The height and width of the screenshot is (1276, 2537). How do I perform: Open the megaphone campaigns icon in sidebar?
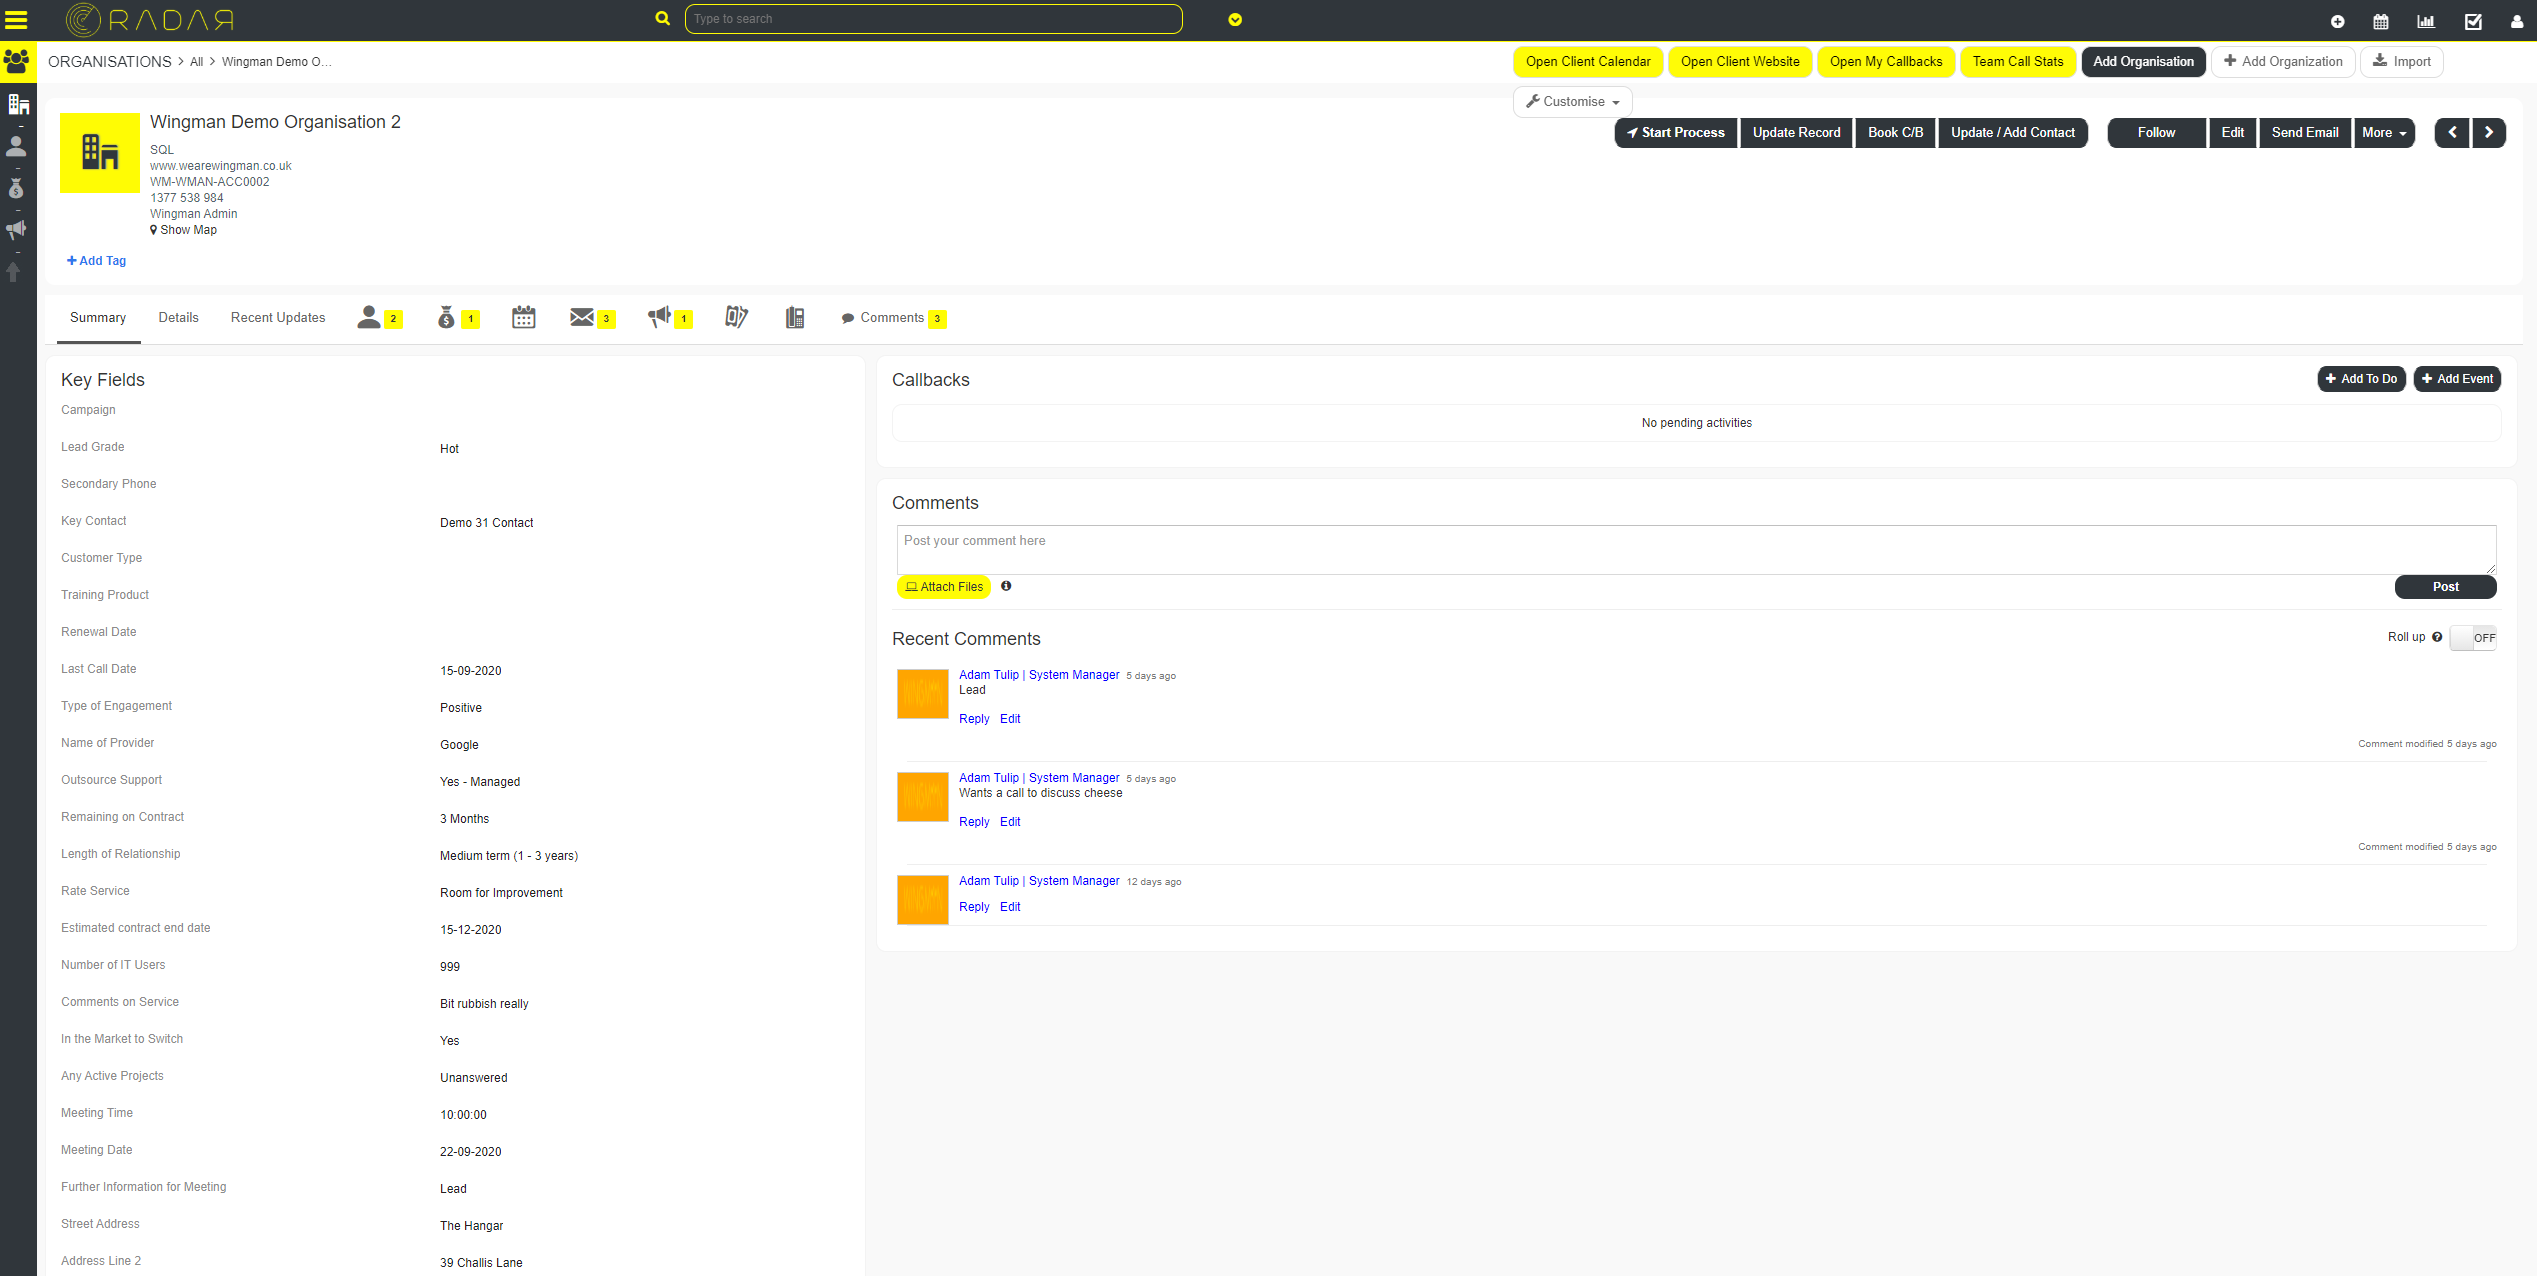click(x=17, y=229)
